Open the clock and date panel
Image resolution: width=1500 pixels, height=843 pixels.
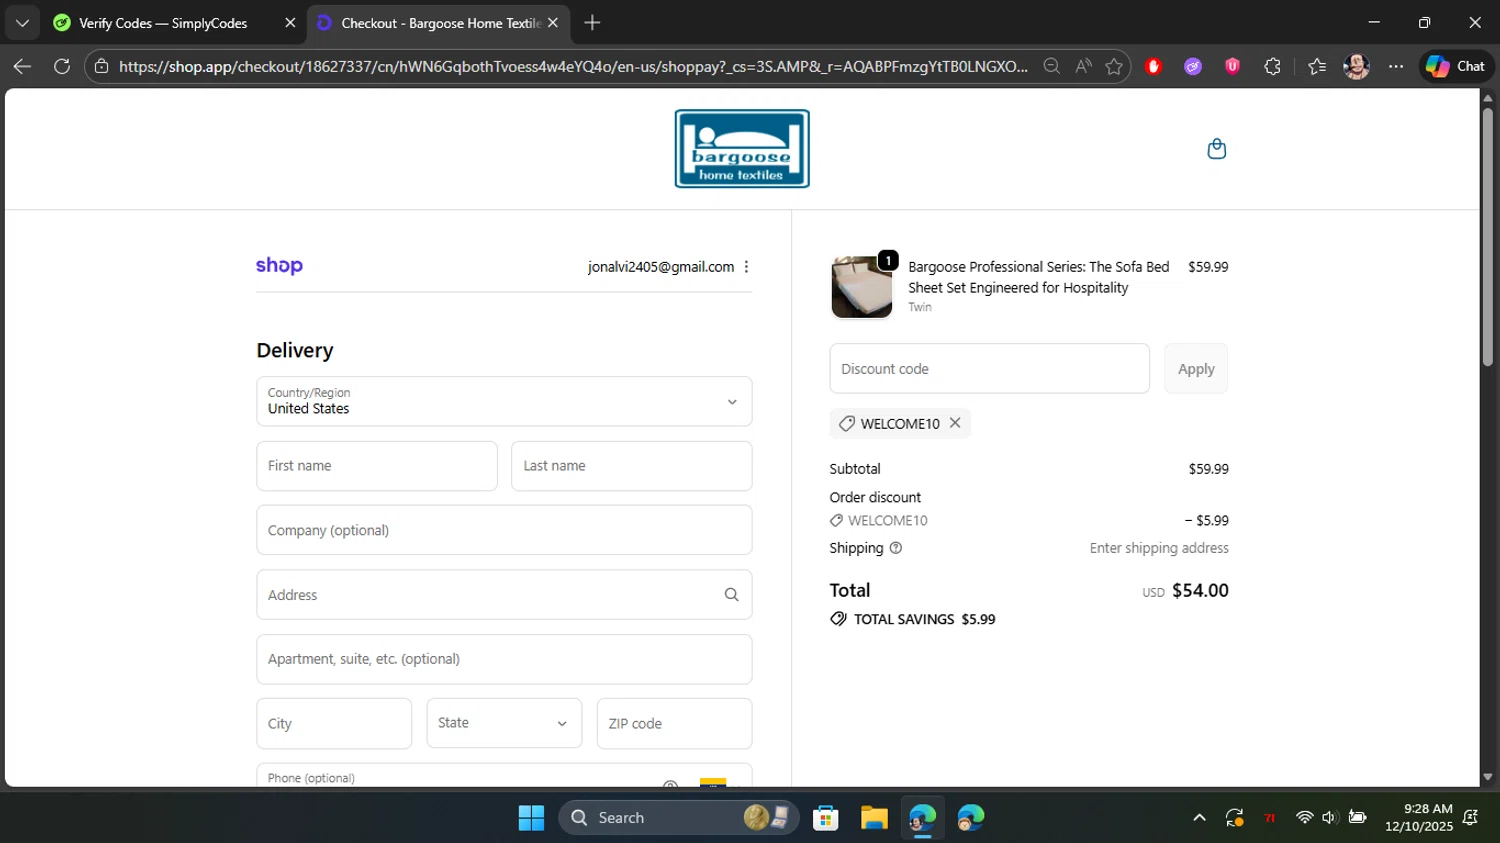(1418, 817)
